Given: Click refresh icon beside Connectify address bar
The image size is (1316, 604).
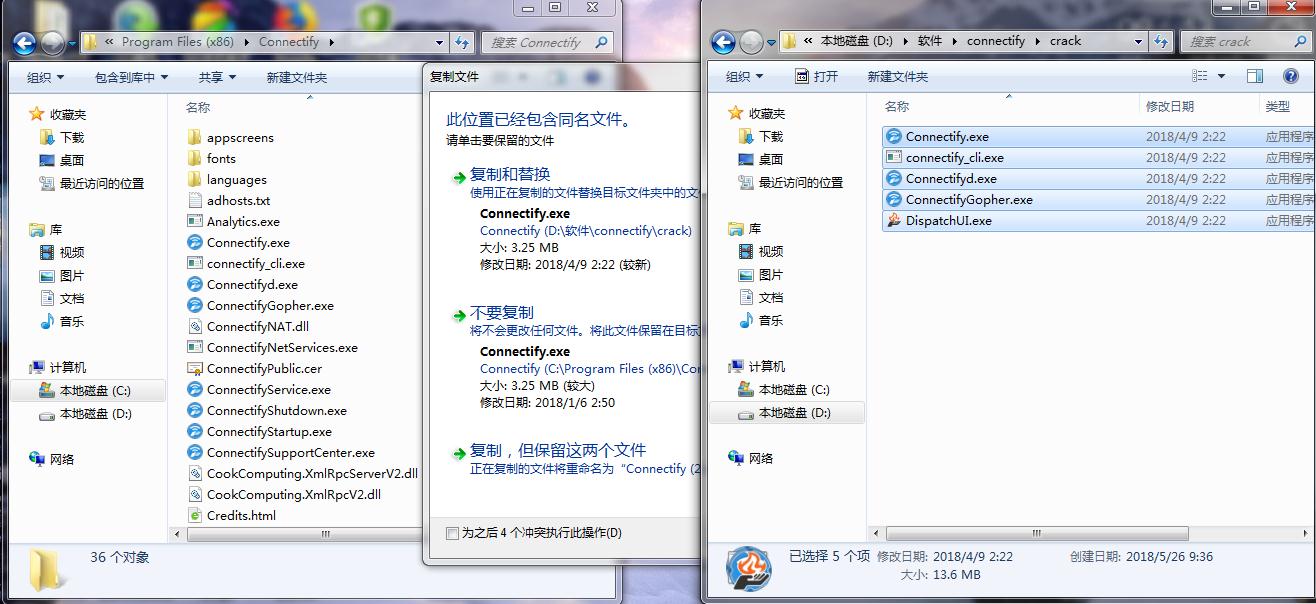Looking at the screenshot, I should coord(461,42).
